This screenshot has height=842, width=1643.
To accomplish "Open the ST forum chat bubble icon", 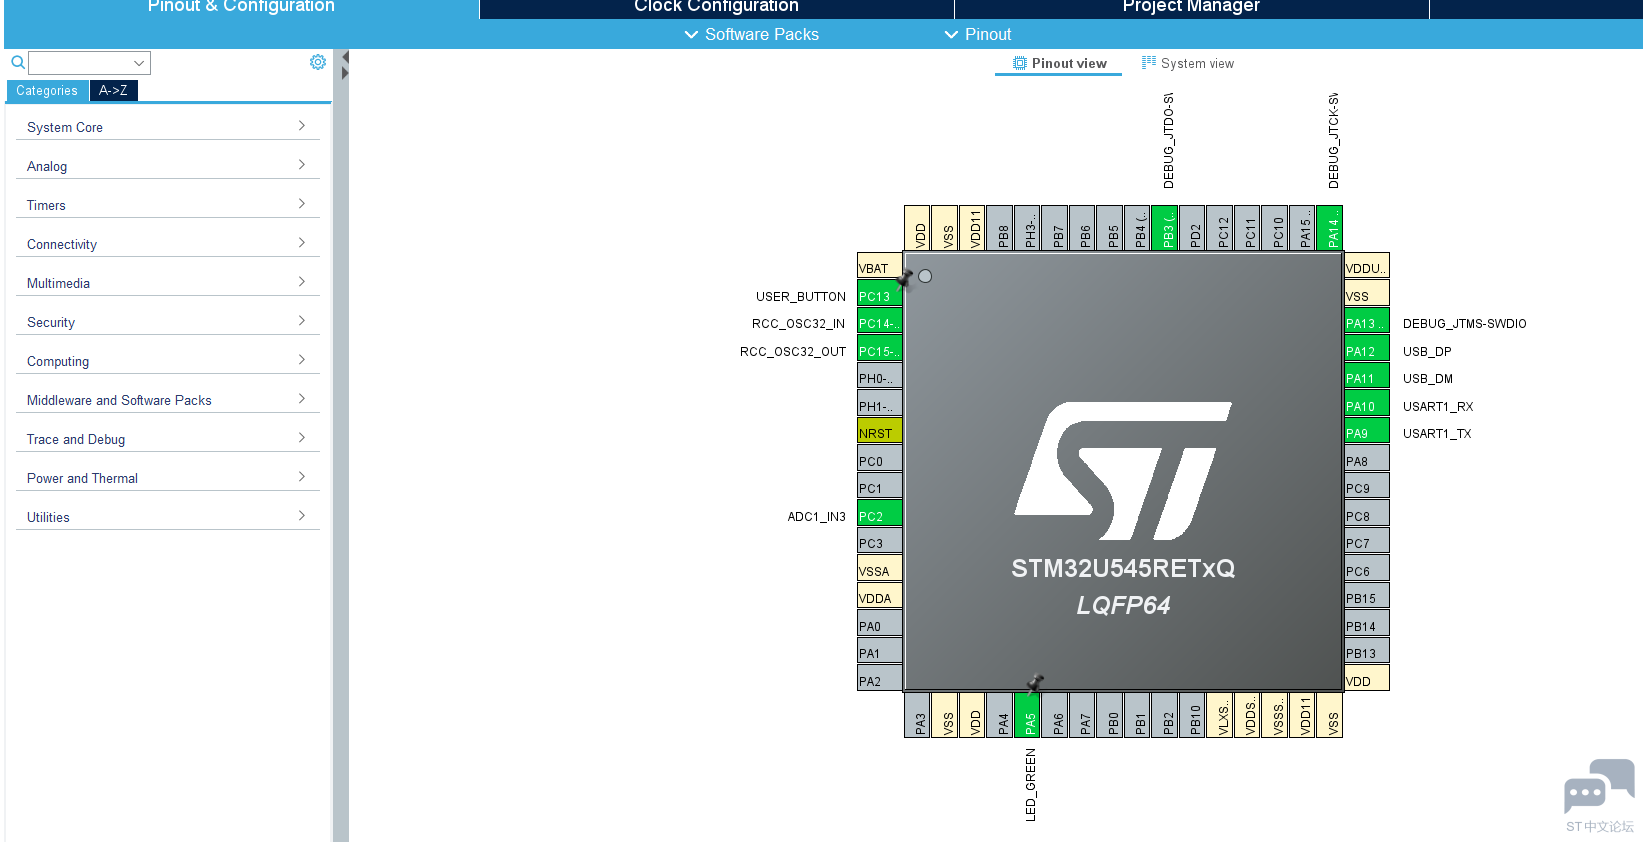I will (1599, 787).
